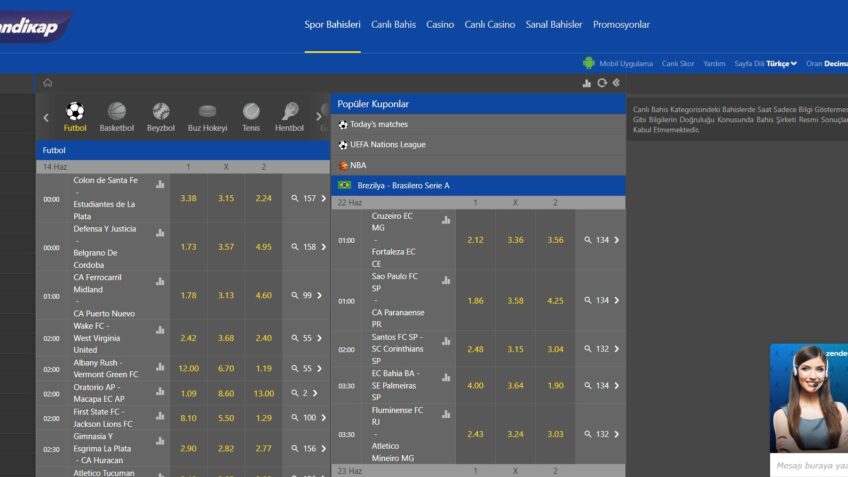Open the Canlı Bahis menu

(393, 24)
